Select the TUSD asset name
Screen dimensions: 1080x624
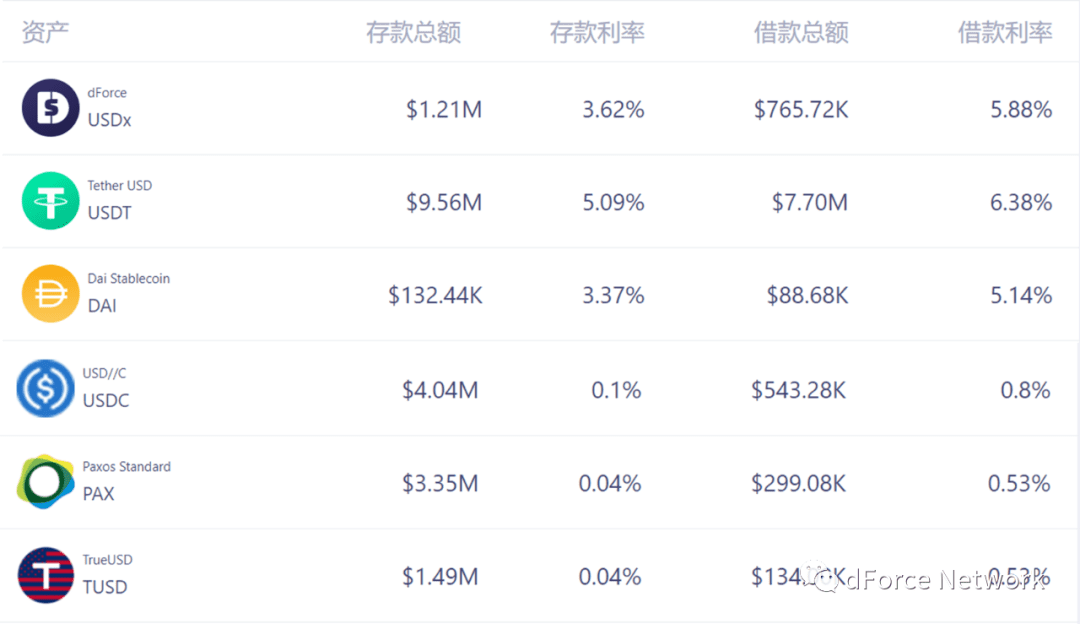point(105,587)
